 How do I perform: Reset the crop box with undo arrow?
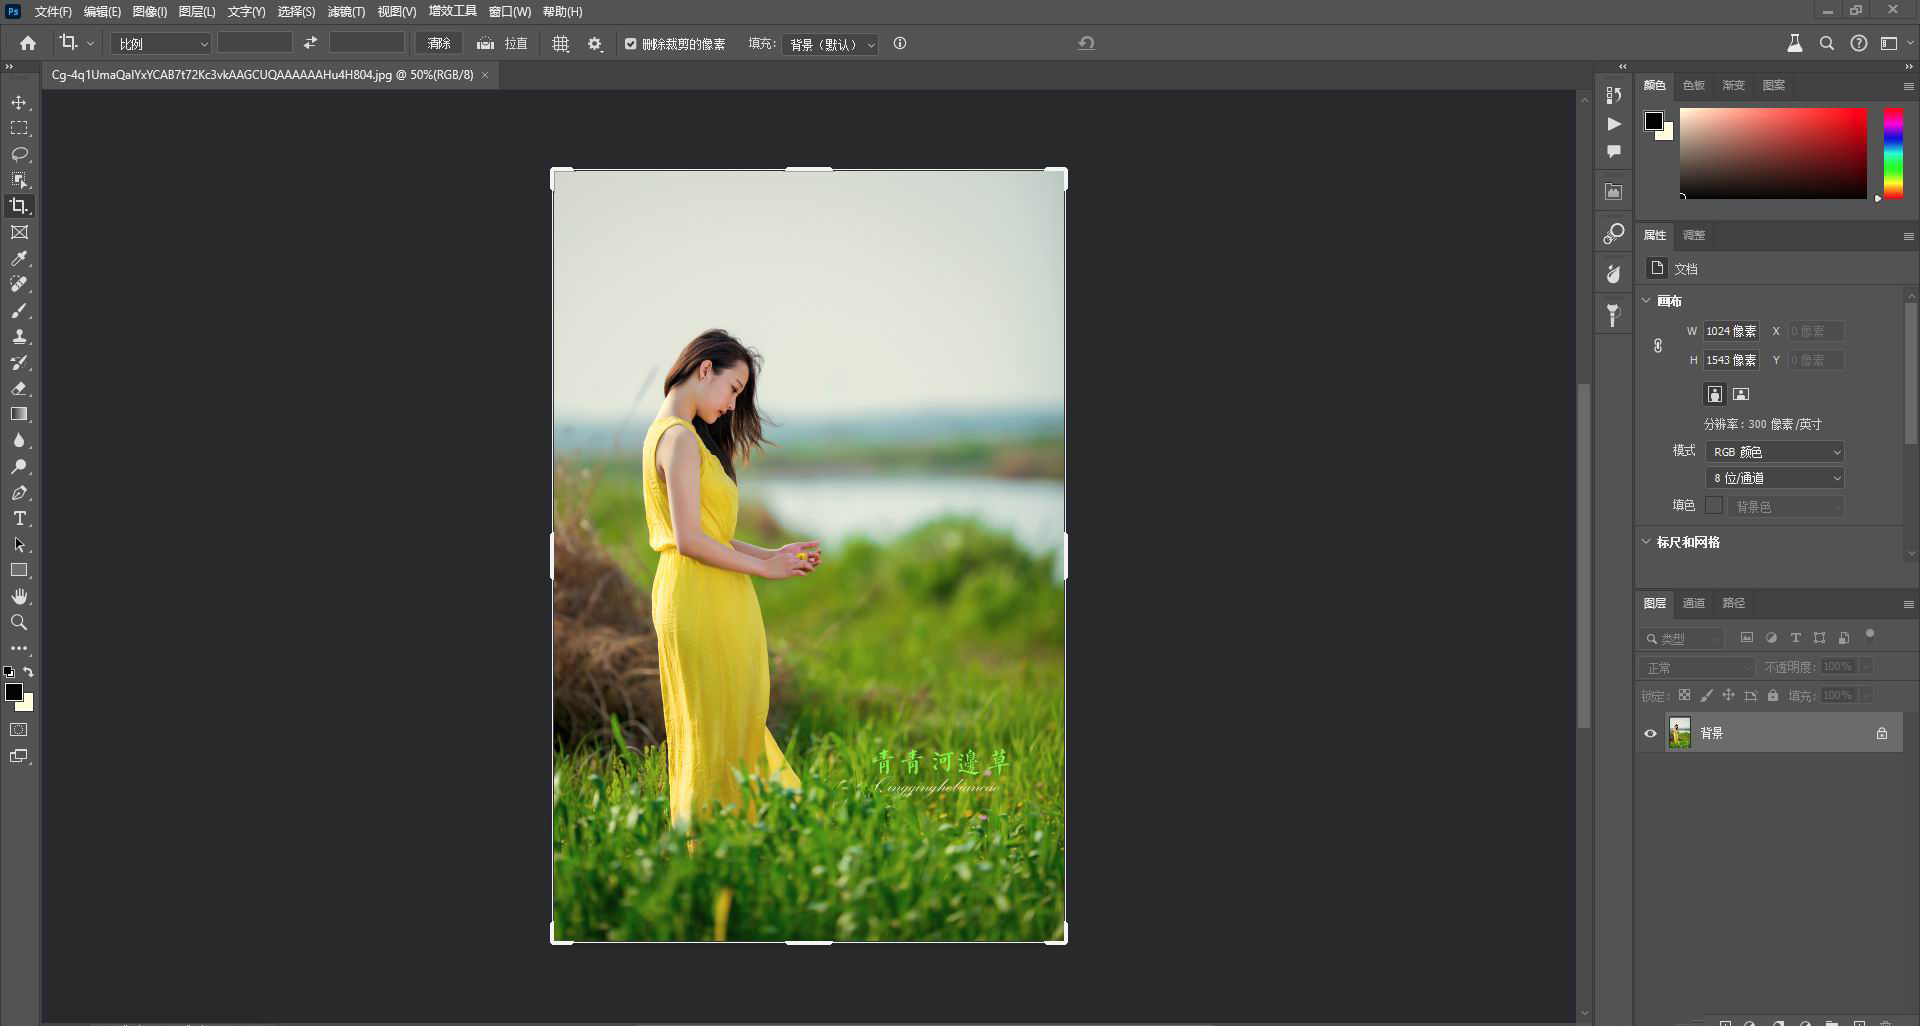pyautogui.click(x=1086, y=43)
